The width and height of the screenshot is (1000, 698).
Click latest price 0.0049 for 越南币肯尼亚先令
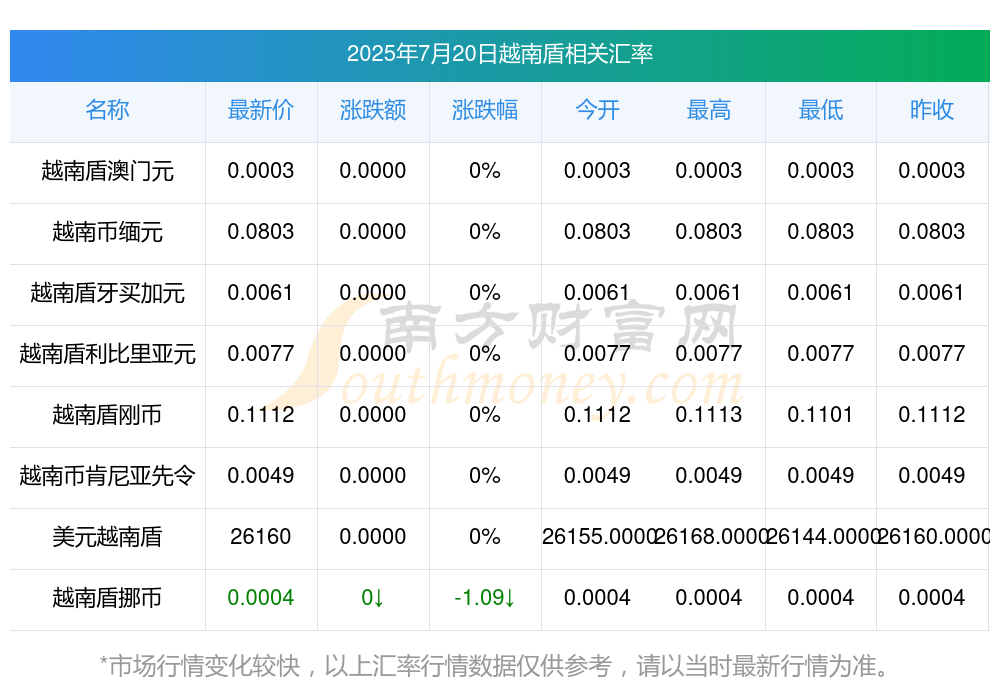(x=261, y=475)
